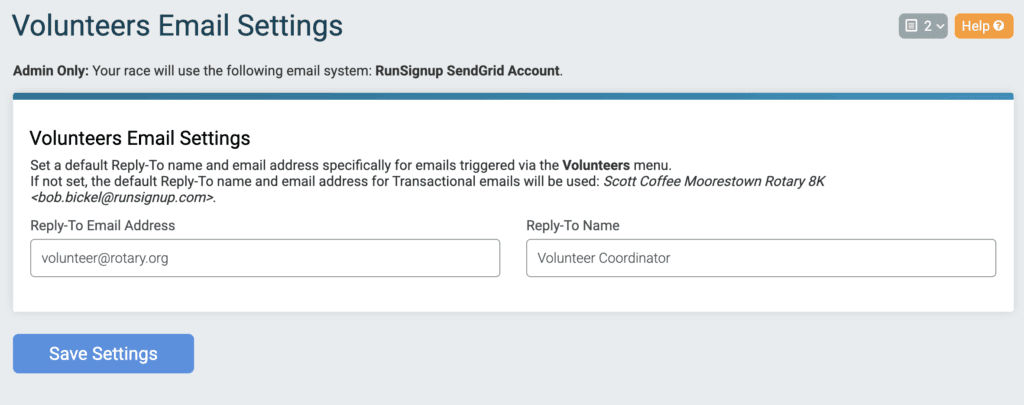Click the bold RunSignup SendGrid Account text
Image resolution: width=1024 pixels, height=405 pixels.
click(x=468, y=70)
